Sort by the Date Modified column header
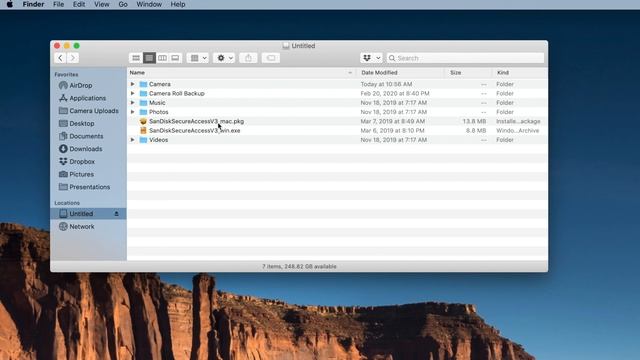Viewport: 640px width, 360px height. (x=400, y=73)
